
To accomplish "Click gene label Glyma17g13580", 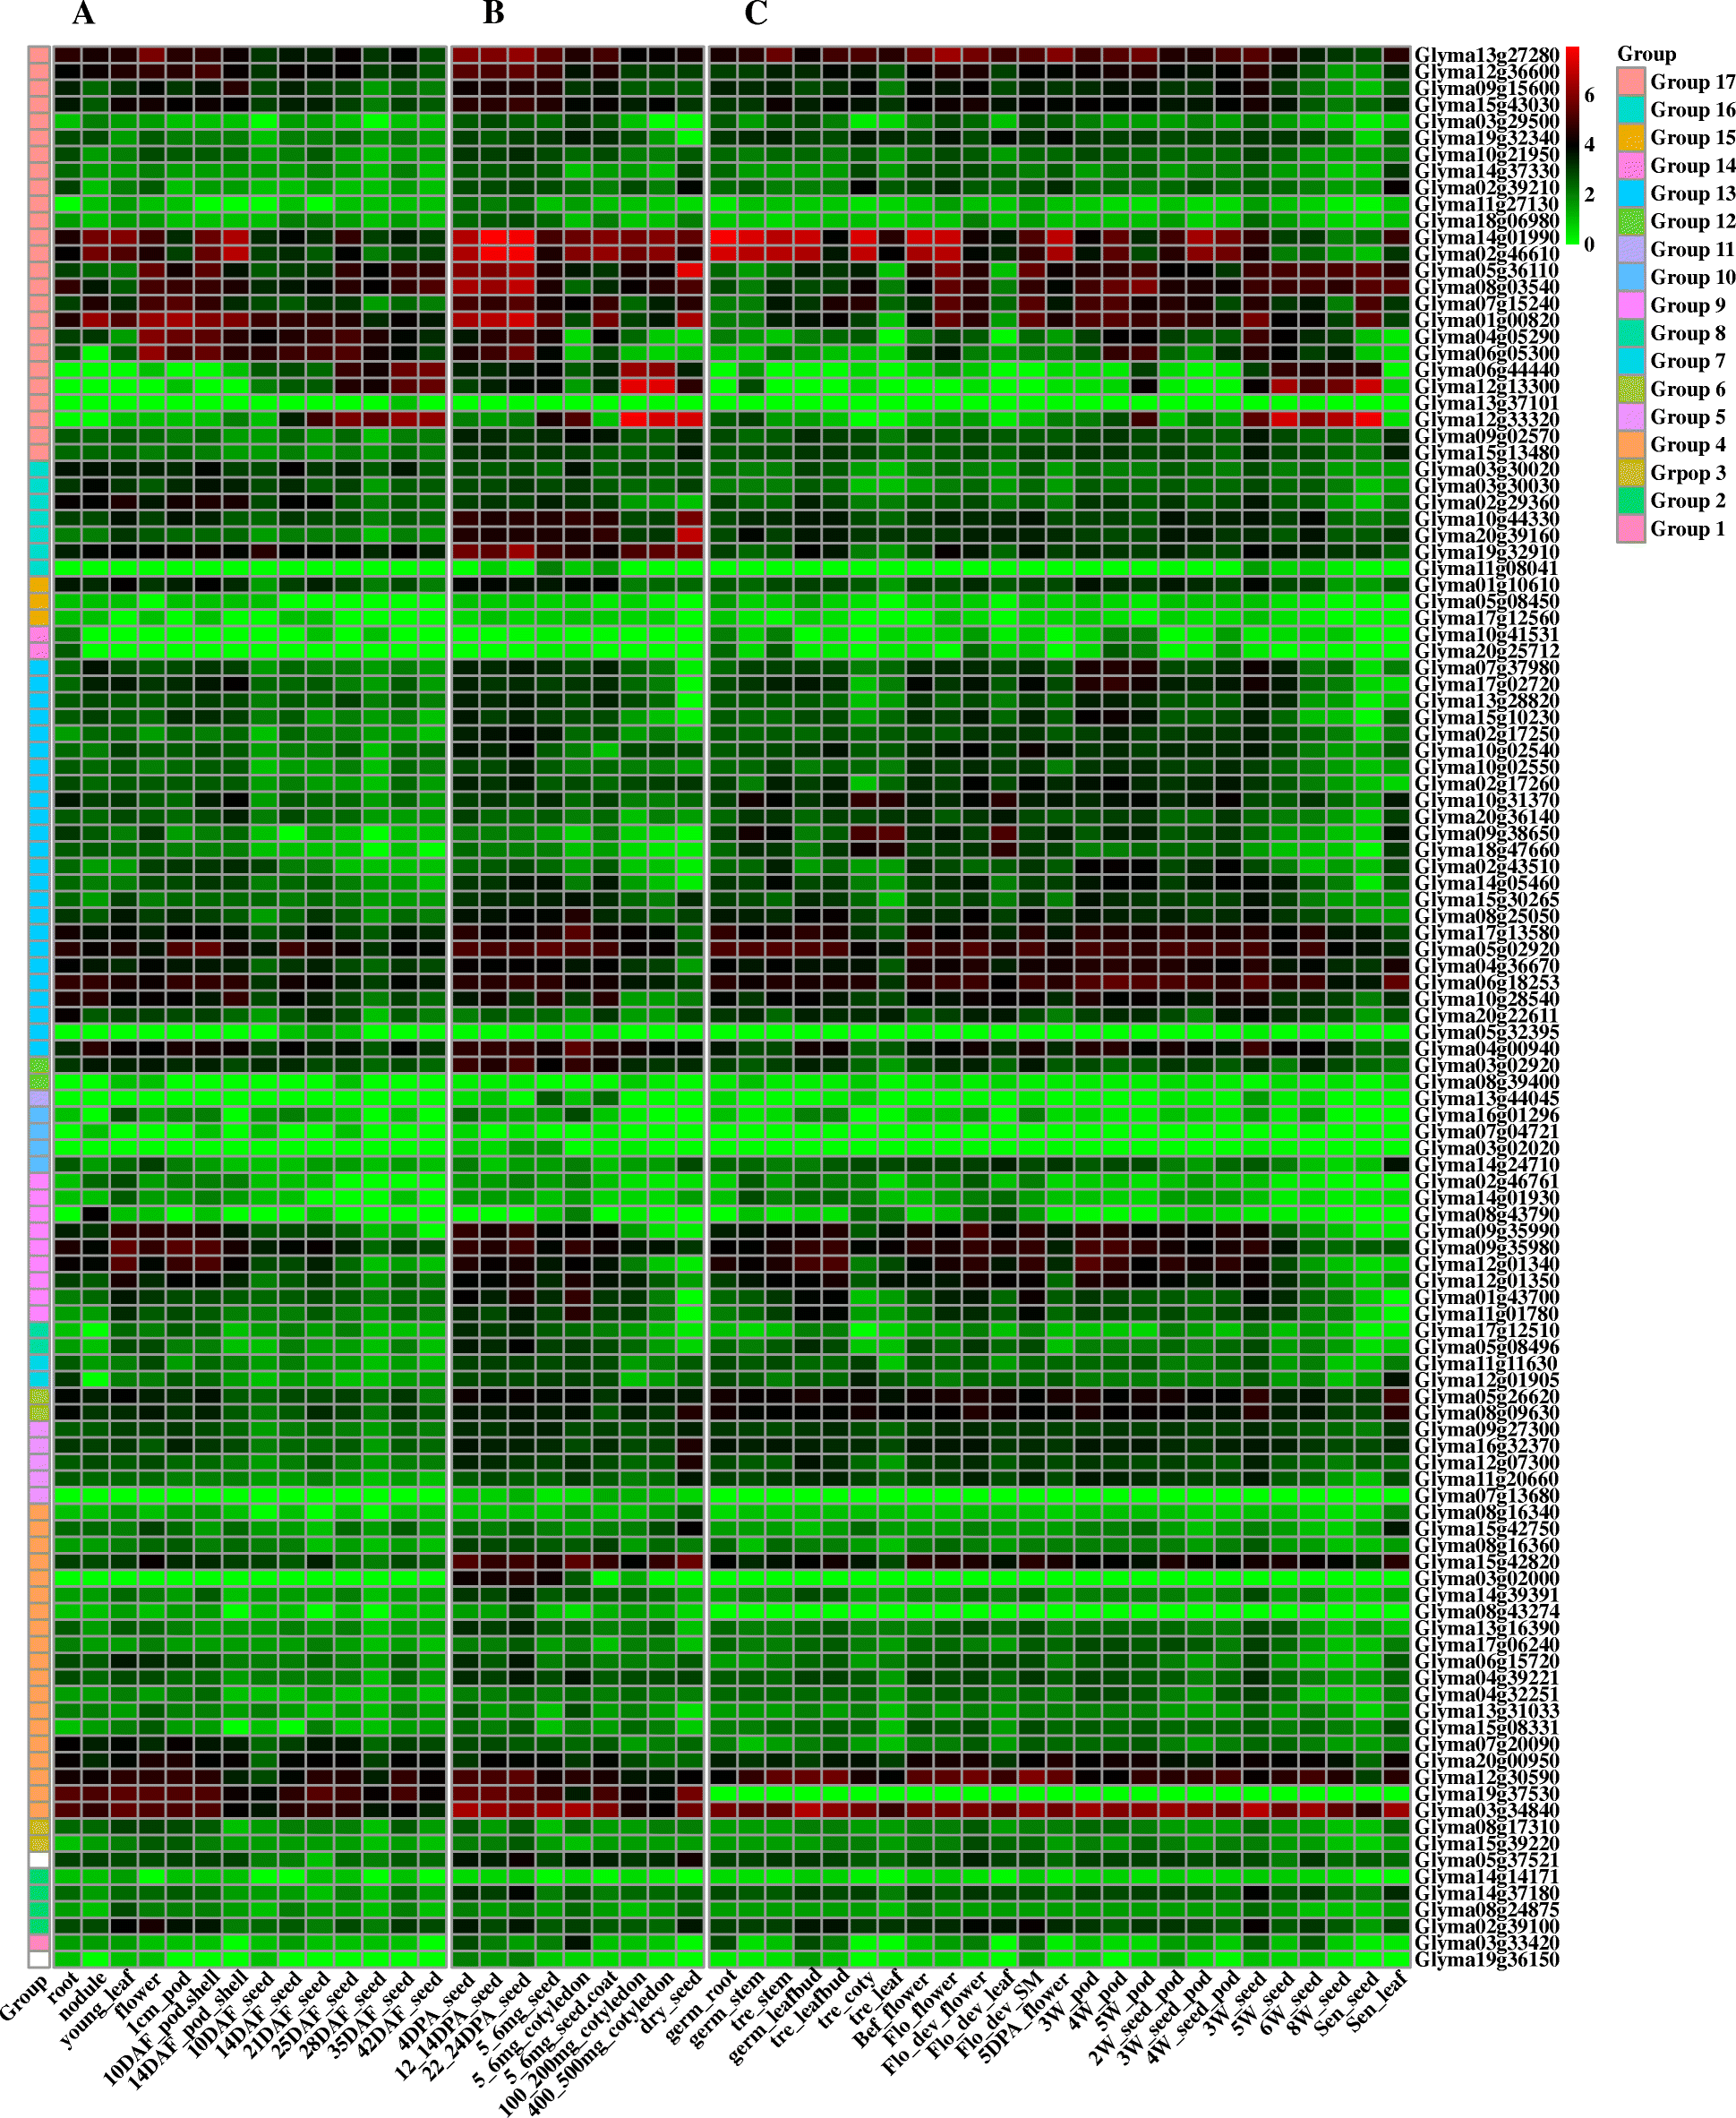I will [x=1487, y=933].
